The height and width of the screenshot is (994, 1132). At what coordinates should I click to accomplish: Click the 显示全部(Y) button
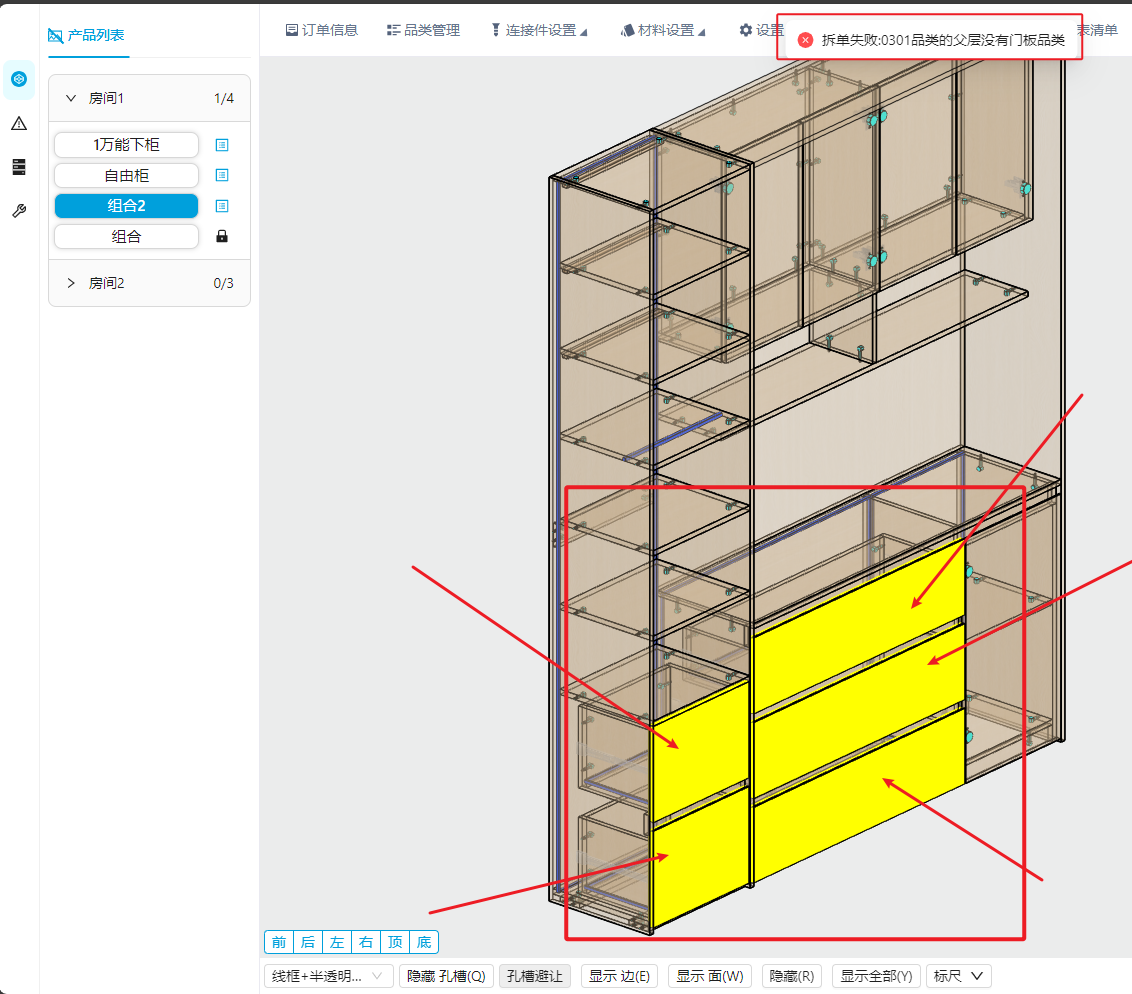(x=876, y=976)
